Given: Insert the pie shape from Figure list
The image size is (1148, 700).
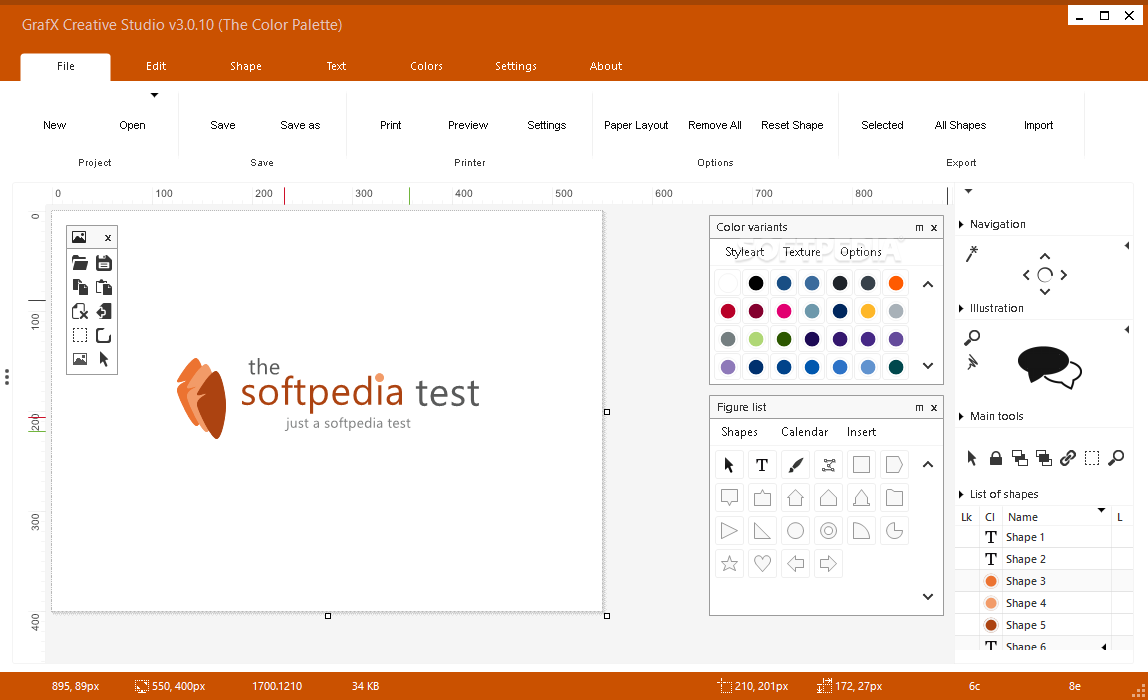Looking at the screenshot, I should pos(895,531).
